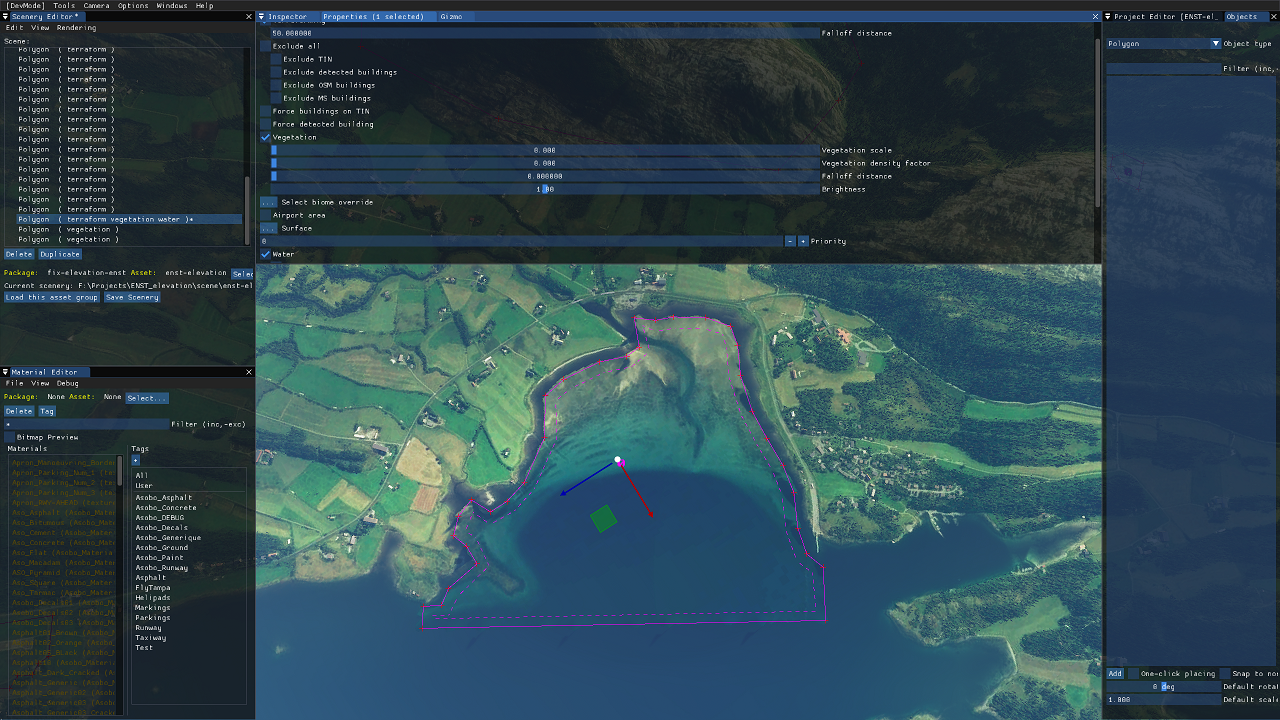This screenshot has width=1280, height=720.
Task: Open the Surface selector ellipsis button
Action: (x=268, y=228)
